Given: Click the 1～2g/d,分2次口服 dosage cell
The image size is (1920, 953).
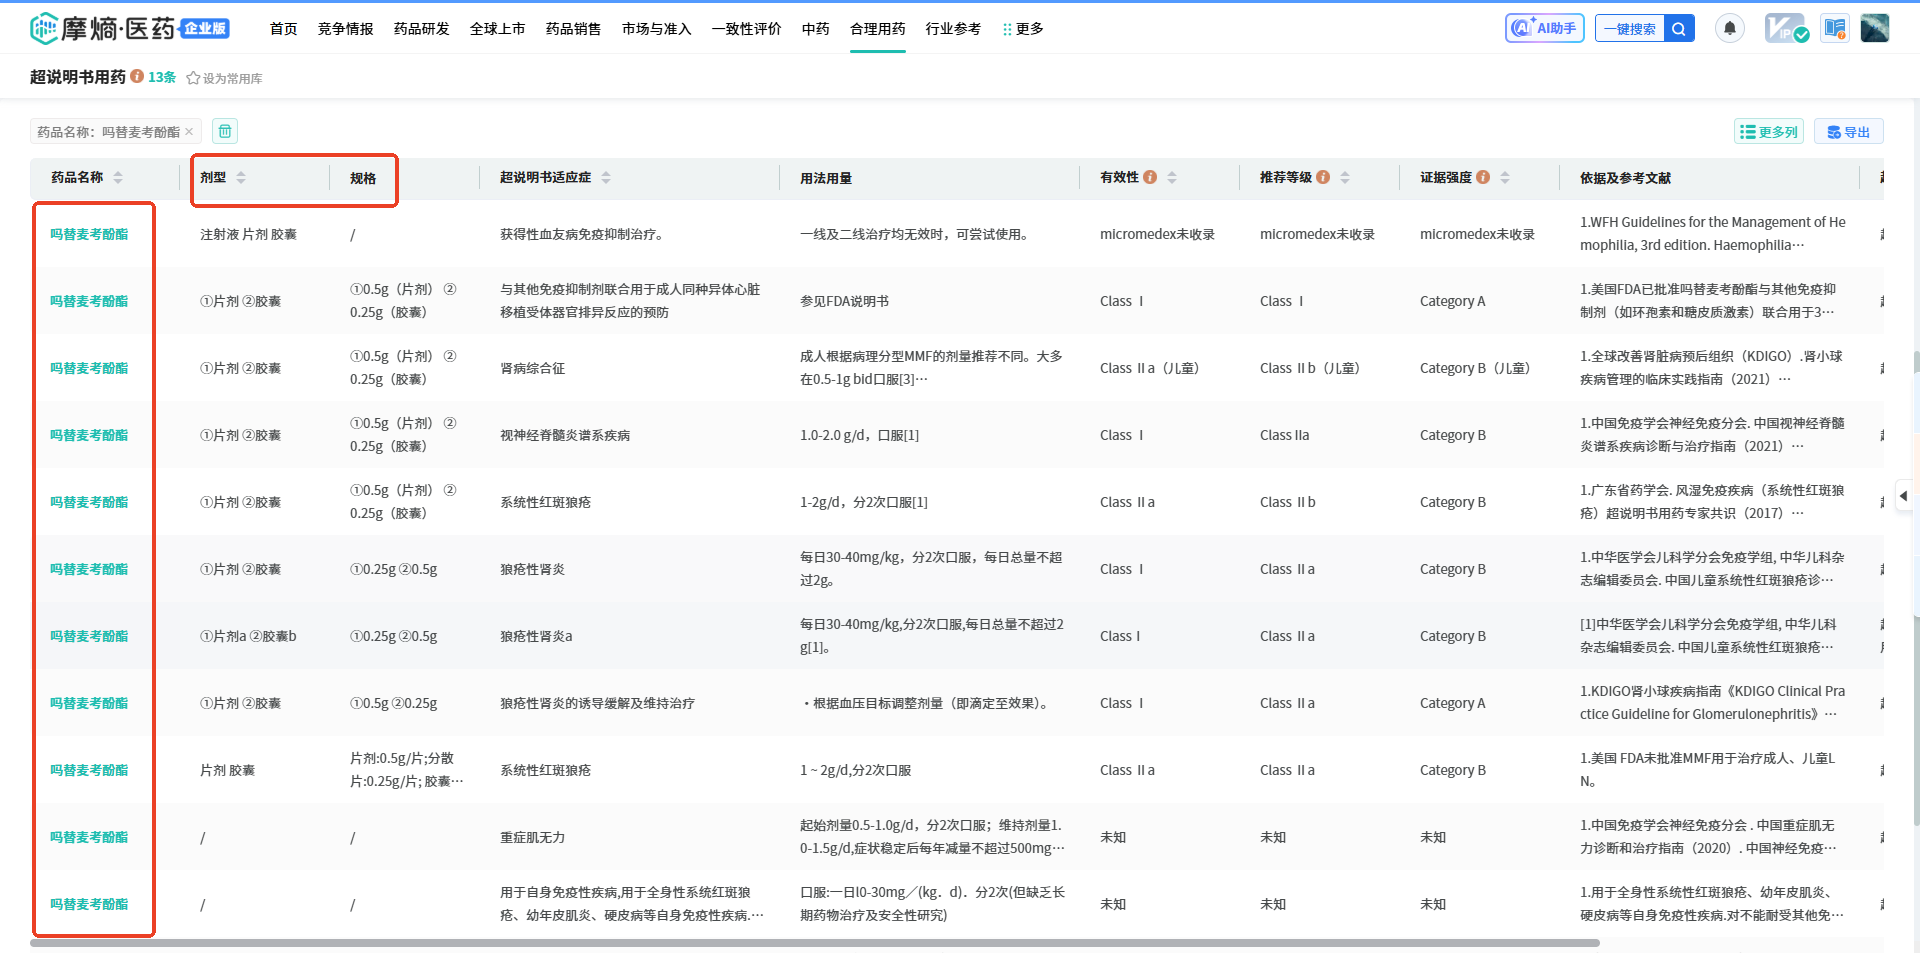Looking at the screenshot, I should 855,770.
